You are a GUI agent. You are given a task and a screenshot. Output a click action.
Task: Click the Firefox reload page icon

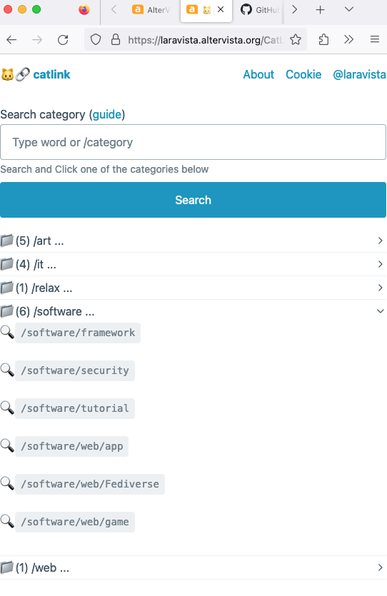[63, 40]
